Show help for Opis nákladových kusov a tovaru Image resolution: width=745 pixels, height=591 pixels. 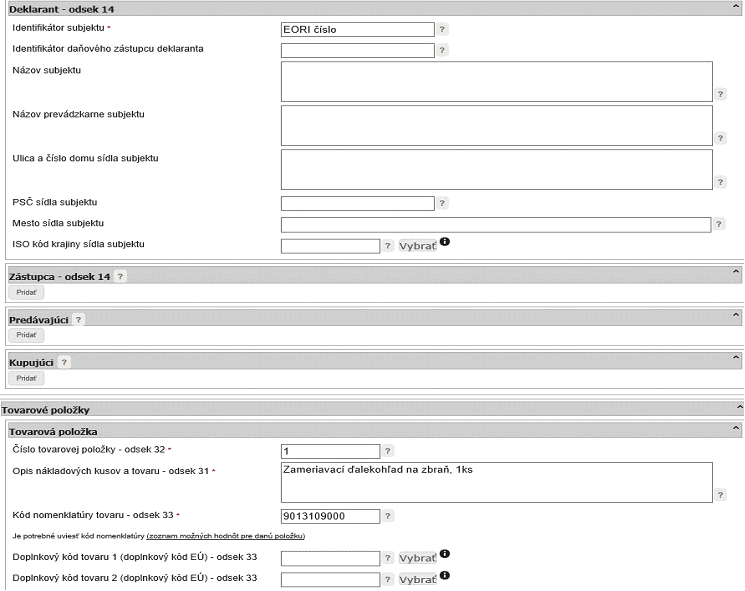pos(720,495)
